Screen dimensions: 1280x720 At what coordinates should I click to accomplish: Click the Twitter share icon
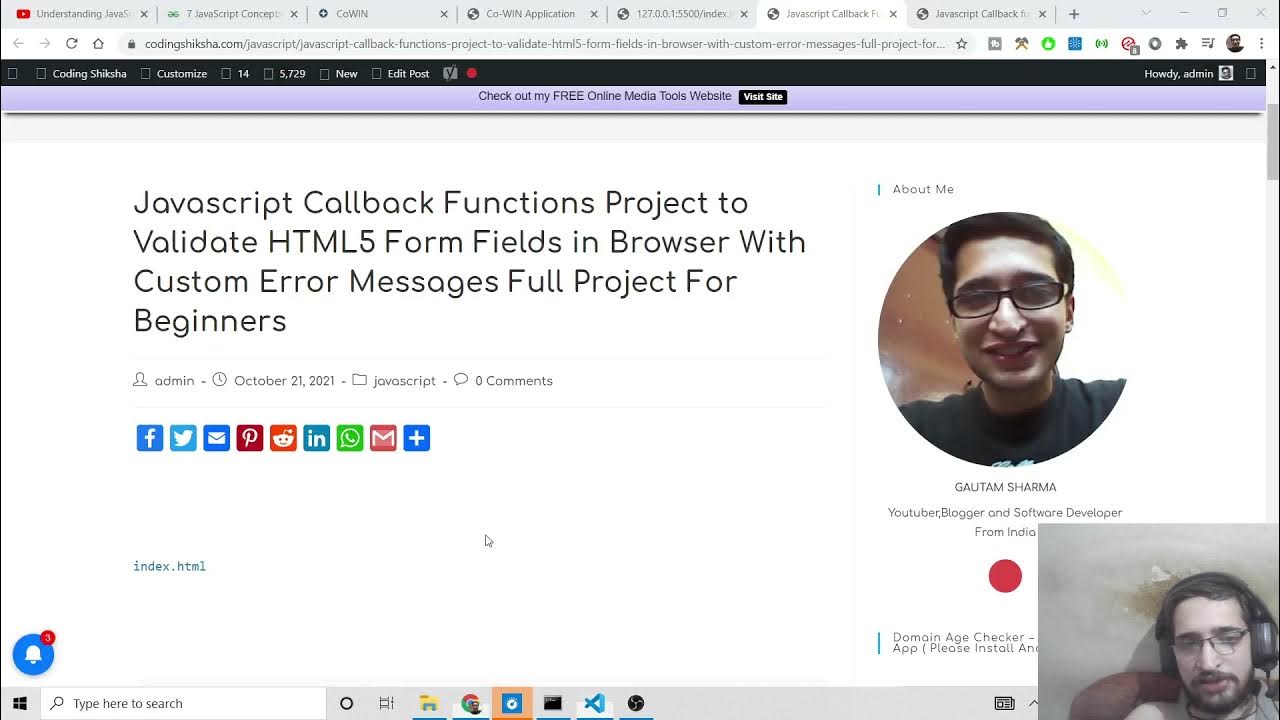pyautogui.click(x=183, y=438)
